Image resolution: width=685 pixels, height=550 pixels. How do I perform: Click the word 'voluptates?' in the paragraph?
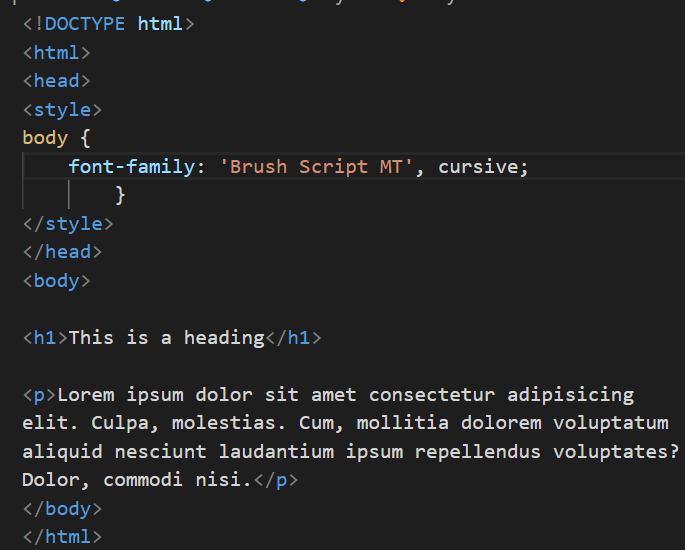(x=616, y=452)
